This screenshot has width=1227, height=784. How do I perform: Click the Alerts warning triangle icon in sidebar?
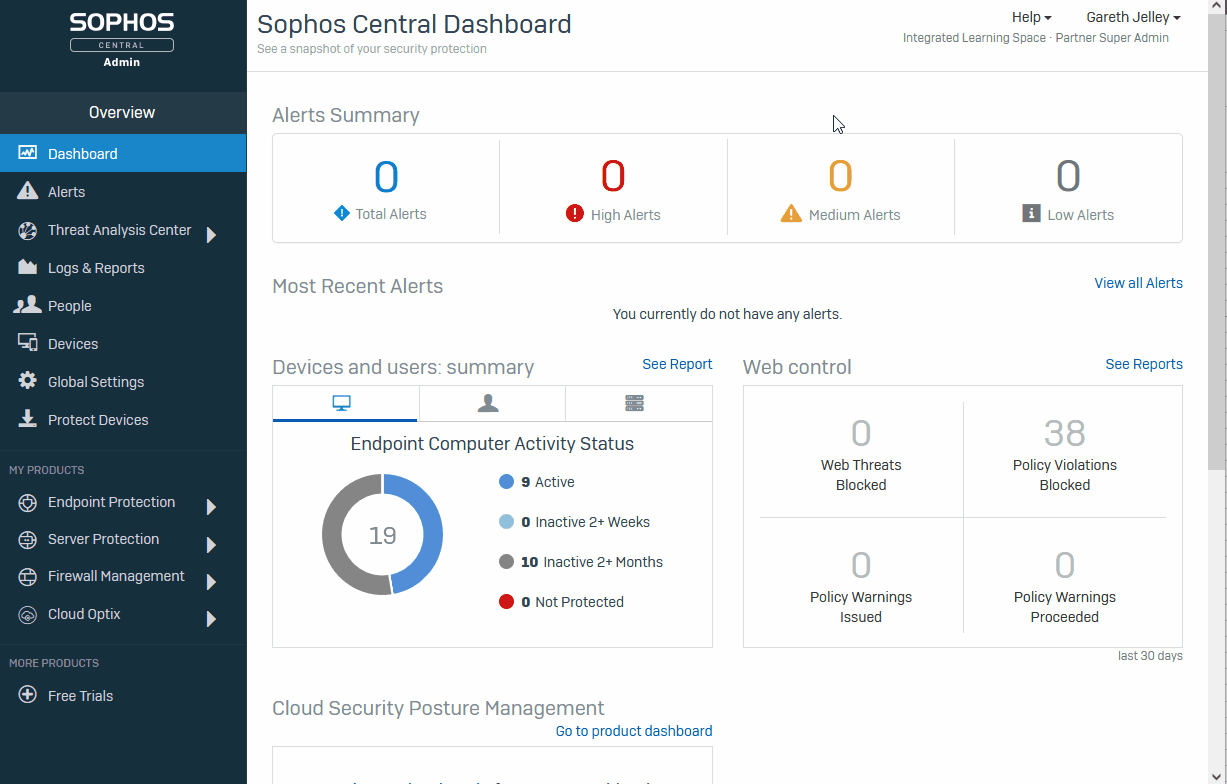(x=28, y=191)
